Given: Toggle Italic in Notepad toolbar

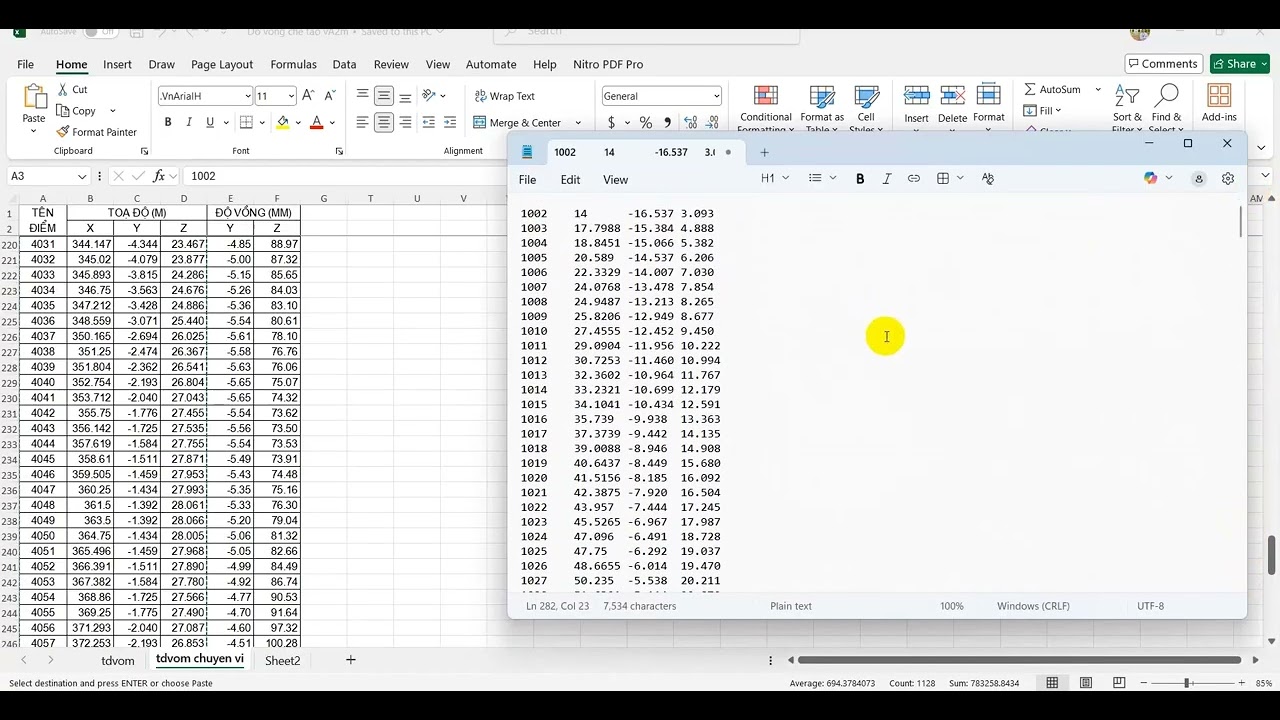Looking at the screenshot, I should pos(887,178).
